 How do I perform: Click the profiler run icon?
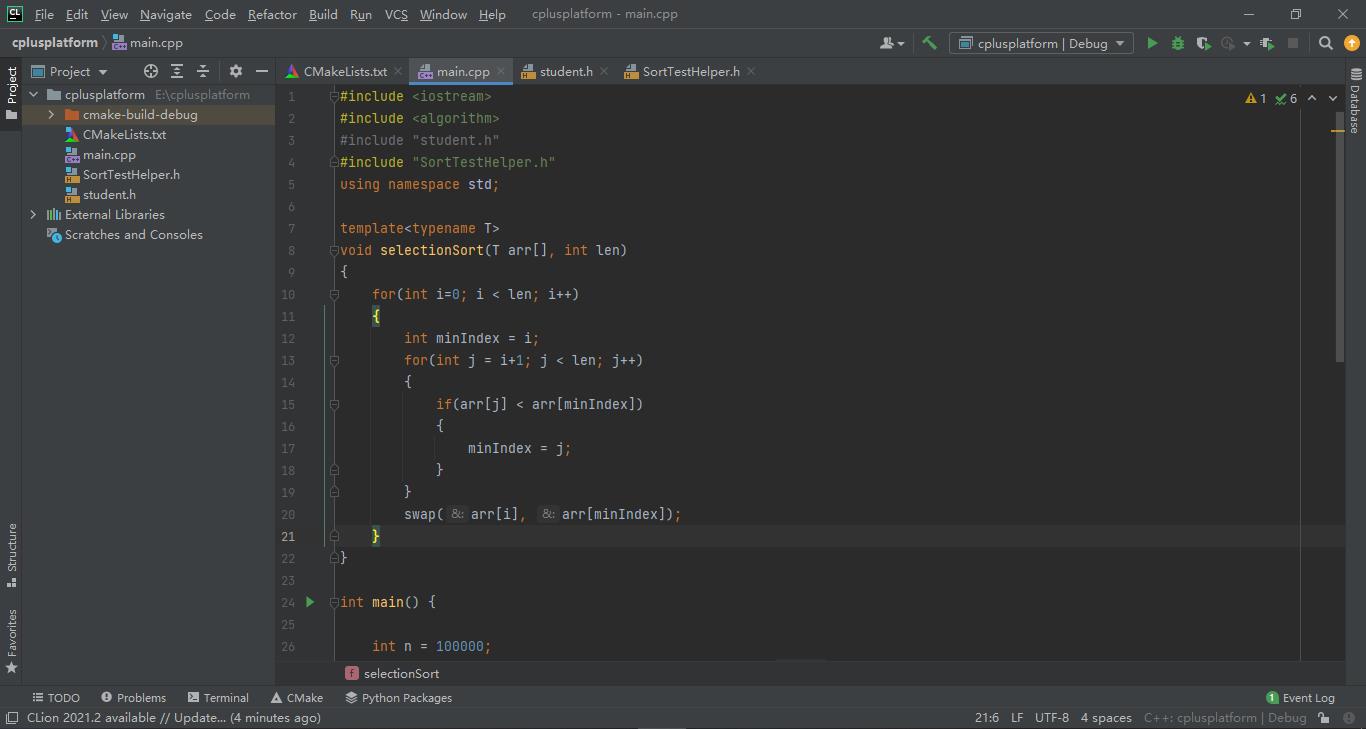pyautogui.click(x=1228, y=43)
